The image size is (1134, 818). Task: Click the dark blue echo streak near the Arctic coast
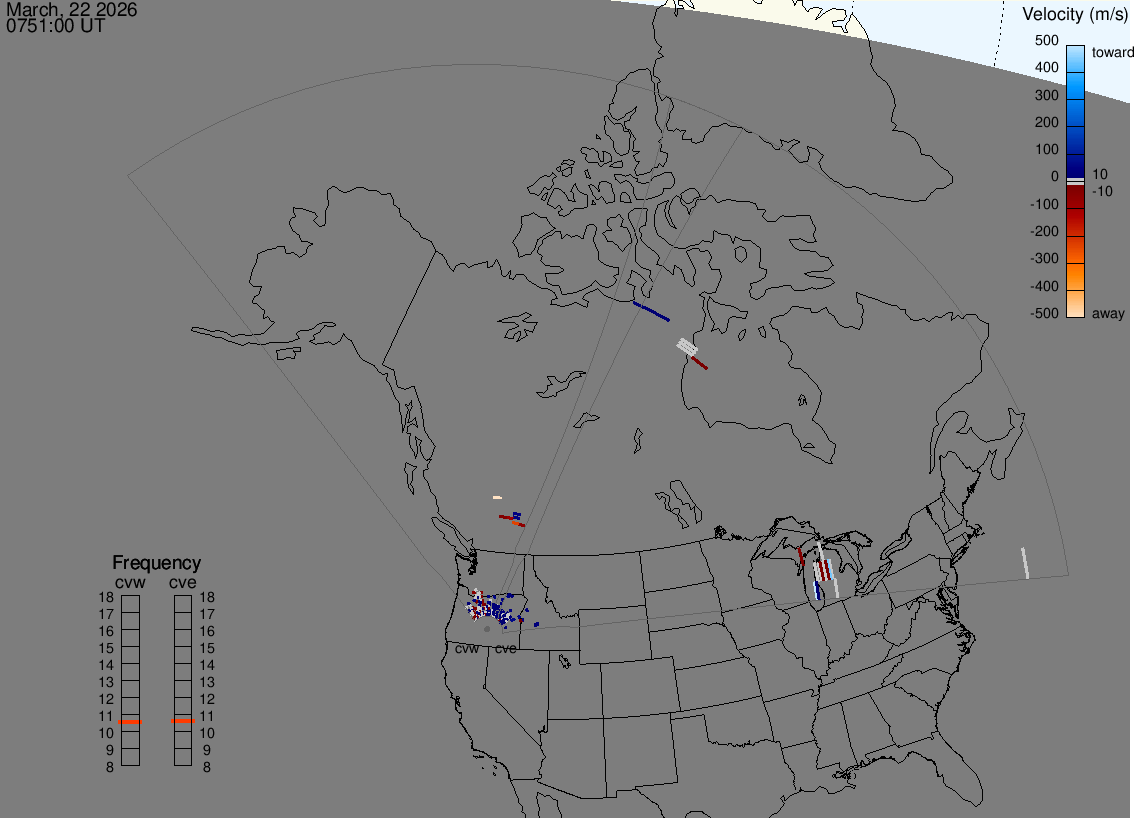click(x=651, y=312)
